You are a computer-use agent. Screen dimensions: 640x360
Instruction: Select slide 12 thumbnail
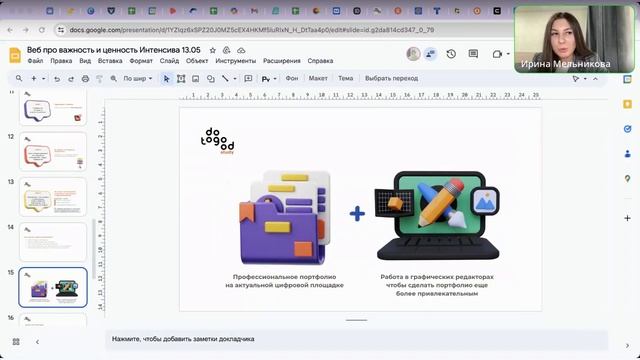pos(53,152)
